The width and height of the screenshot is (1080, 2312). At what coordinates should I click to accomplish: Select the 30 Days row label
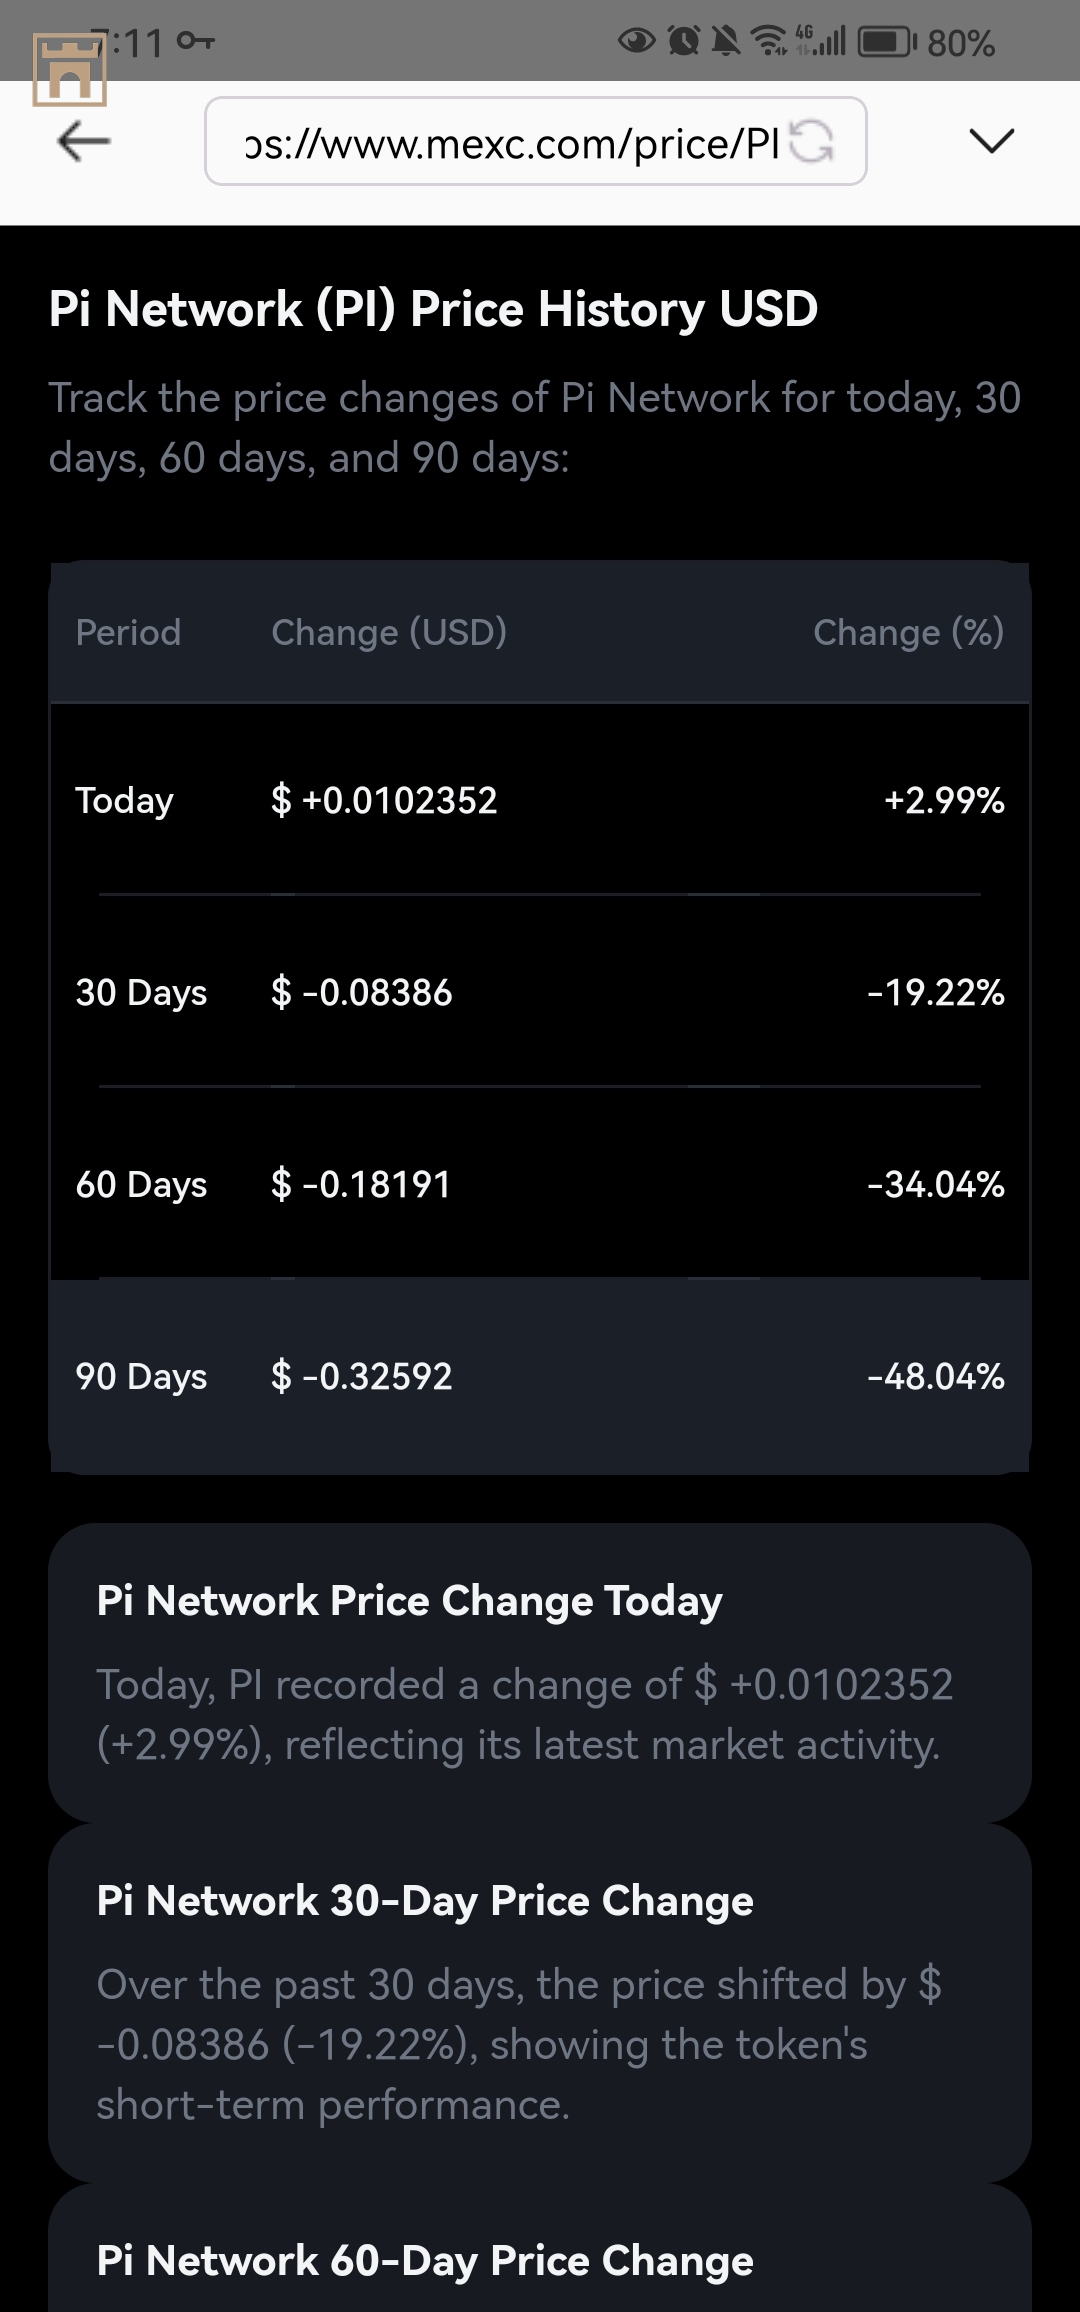pyautogui.click(x=141, y=992)
